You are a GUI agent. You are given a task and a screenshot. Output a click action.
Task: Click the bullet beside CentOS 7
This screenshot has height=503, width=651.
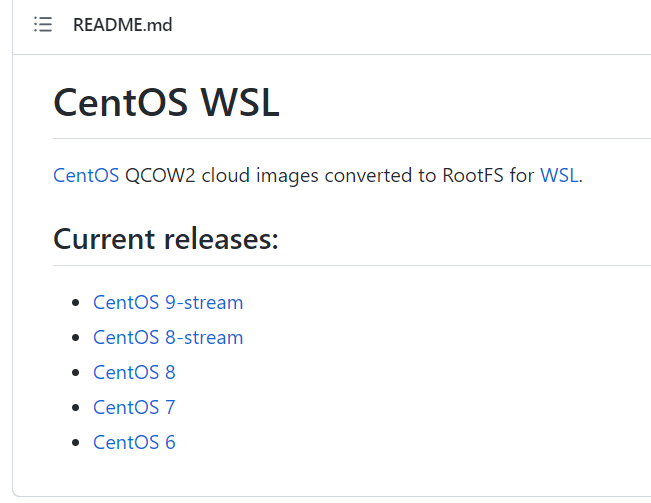pos(76,408)
